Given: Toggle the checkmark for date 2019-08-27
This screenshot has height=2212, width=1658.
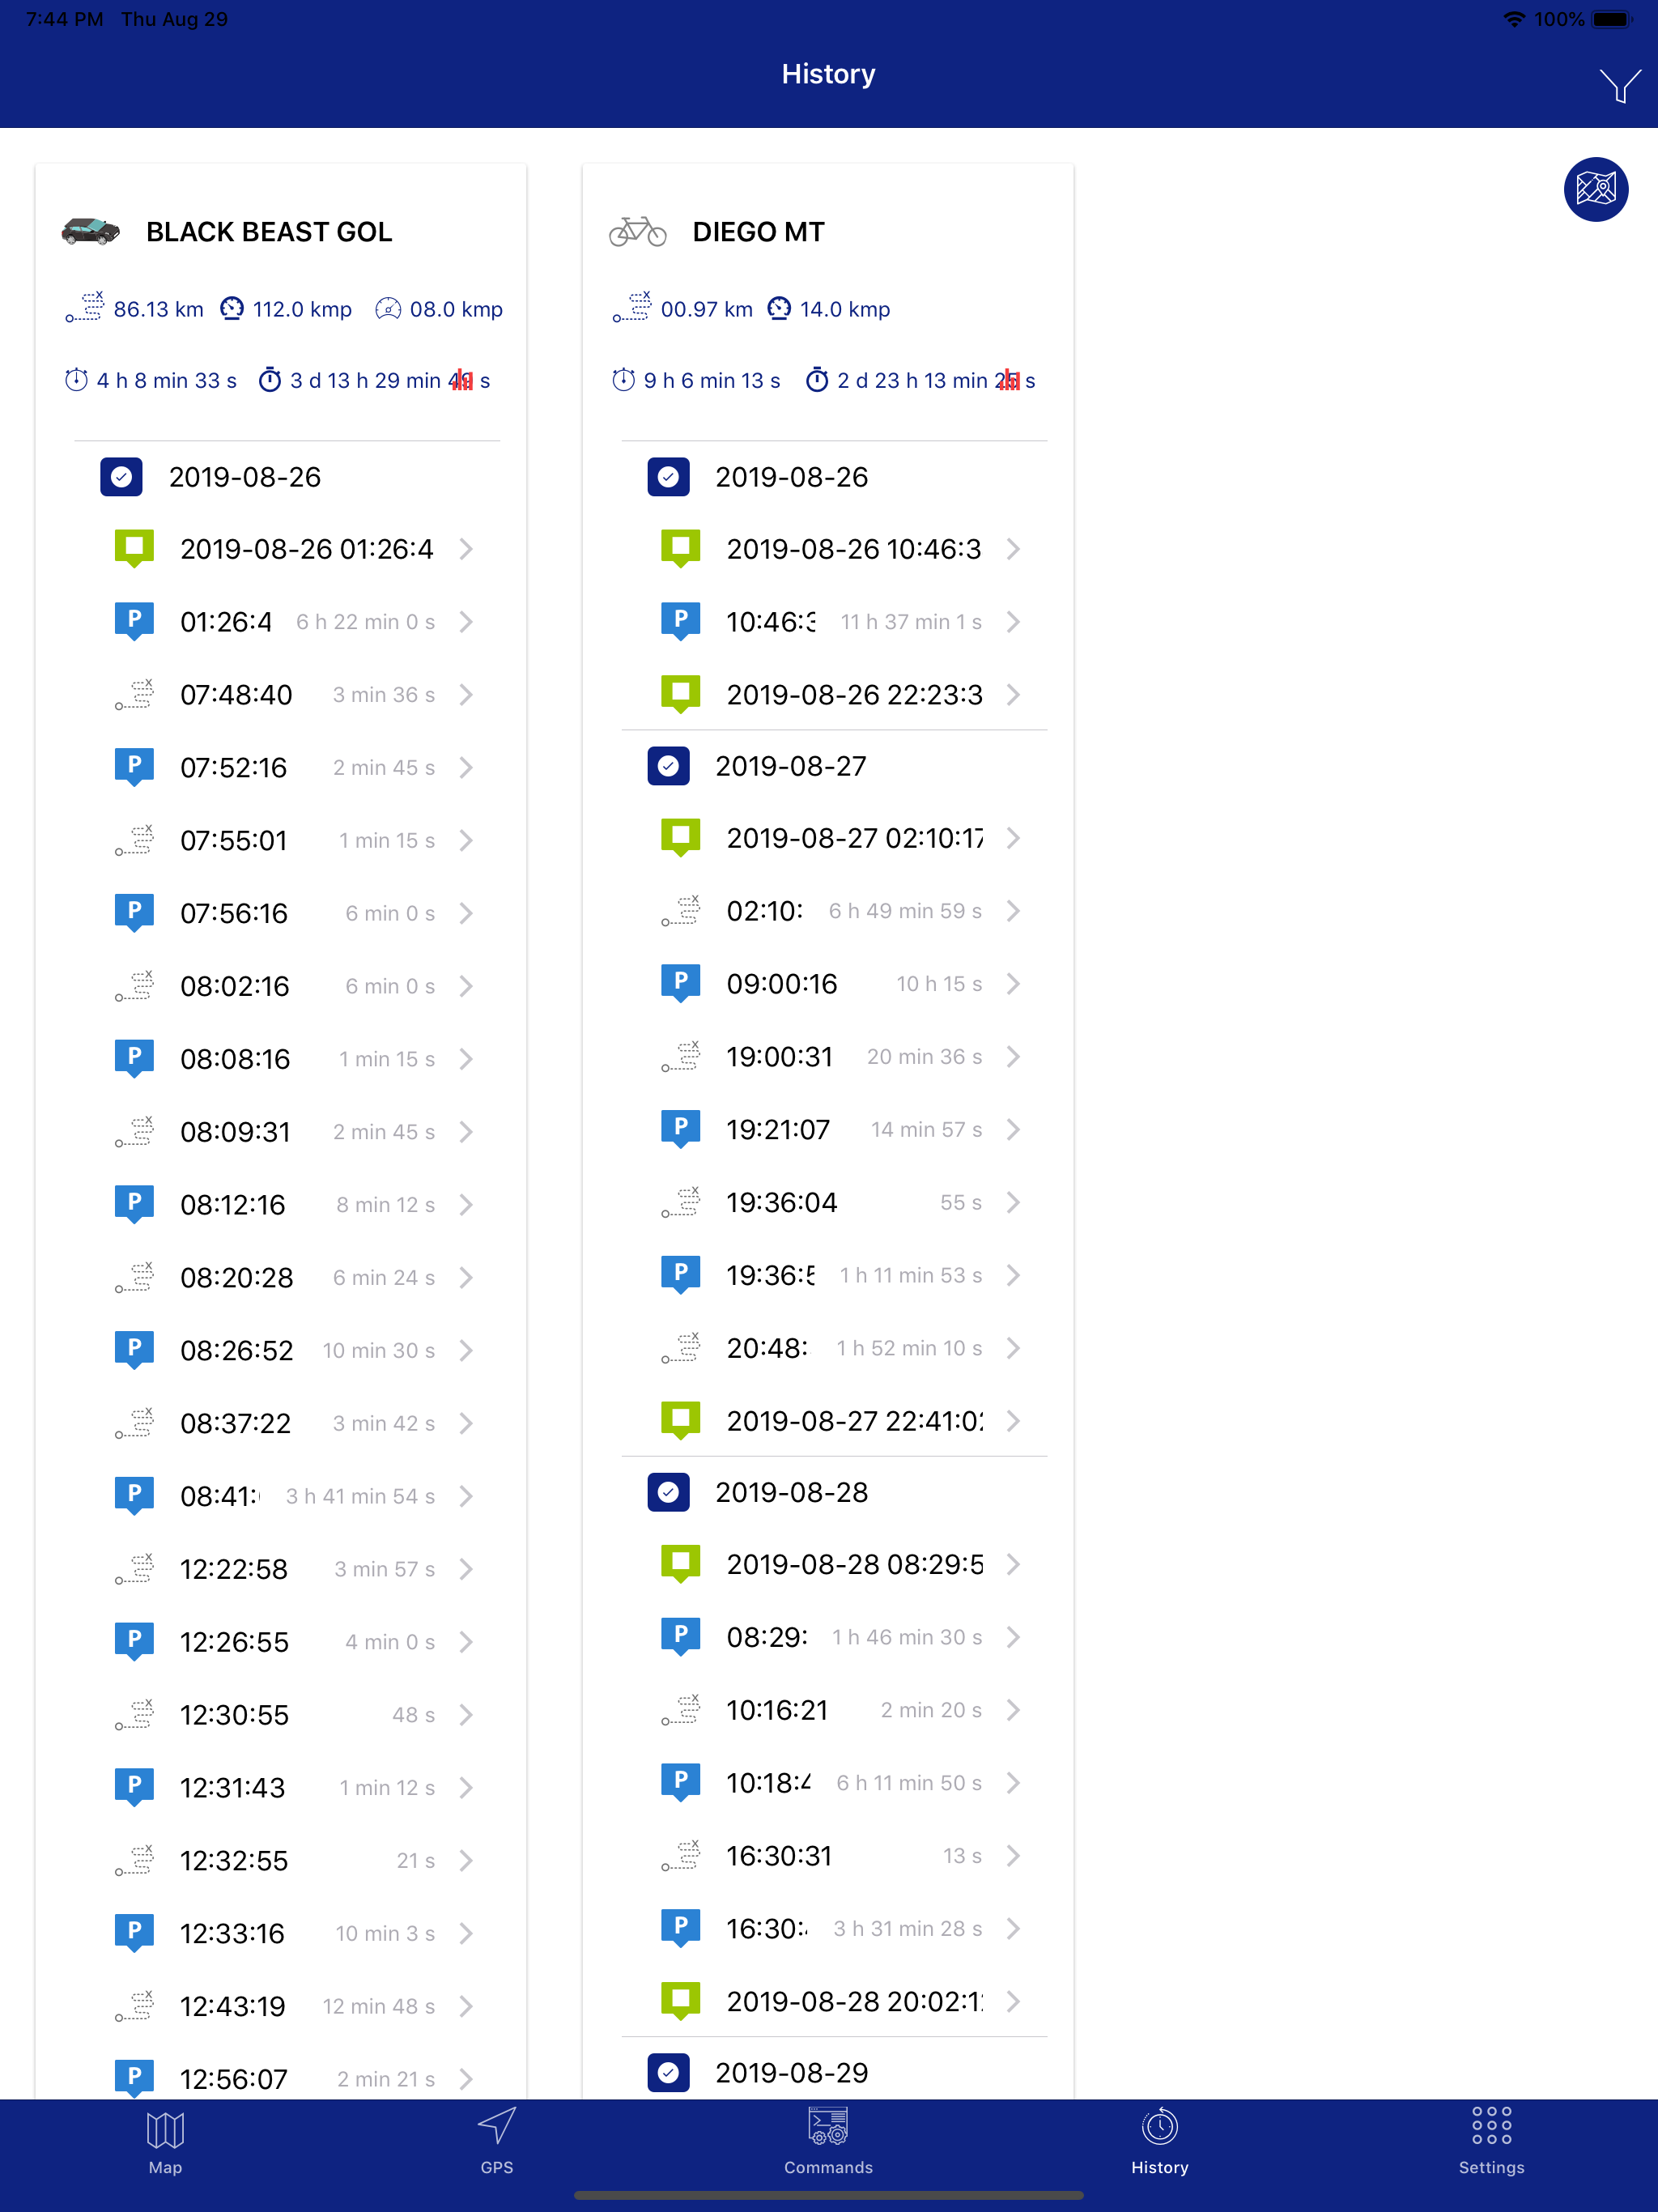Looking at the screenshot, I should [x=668, y=766].
